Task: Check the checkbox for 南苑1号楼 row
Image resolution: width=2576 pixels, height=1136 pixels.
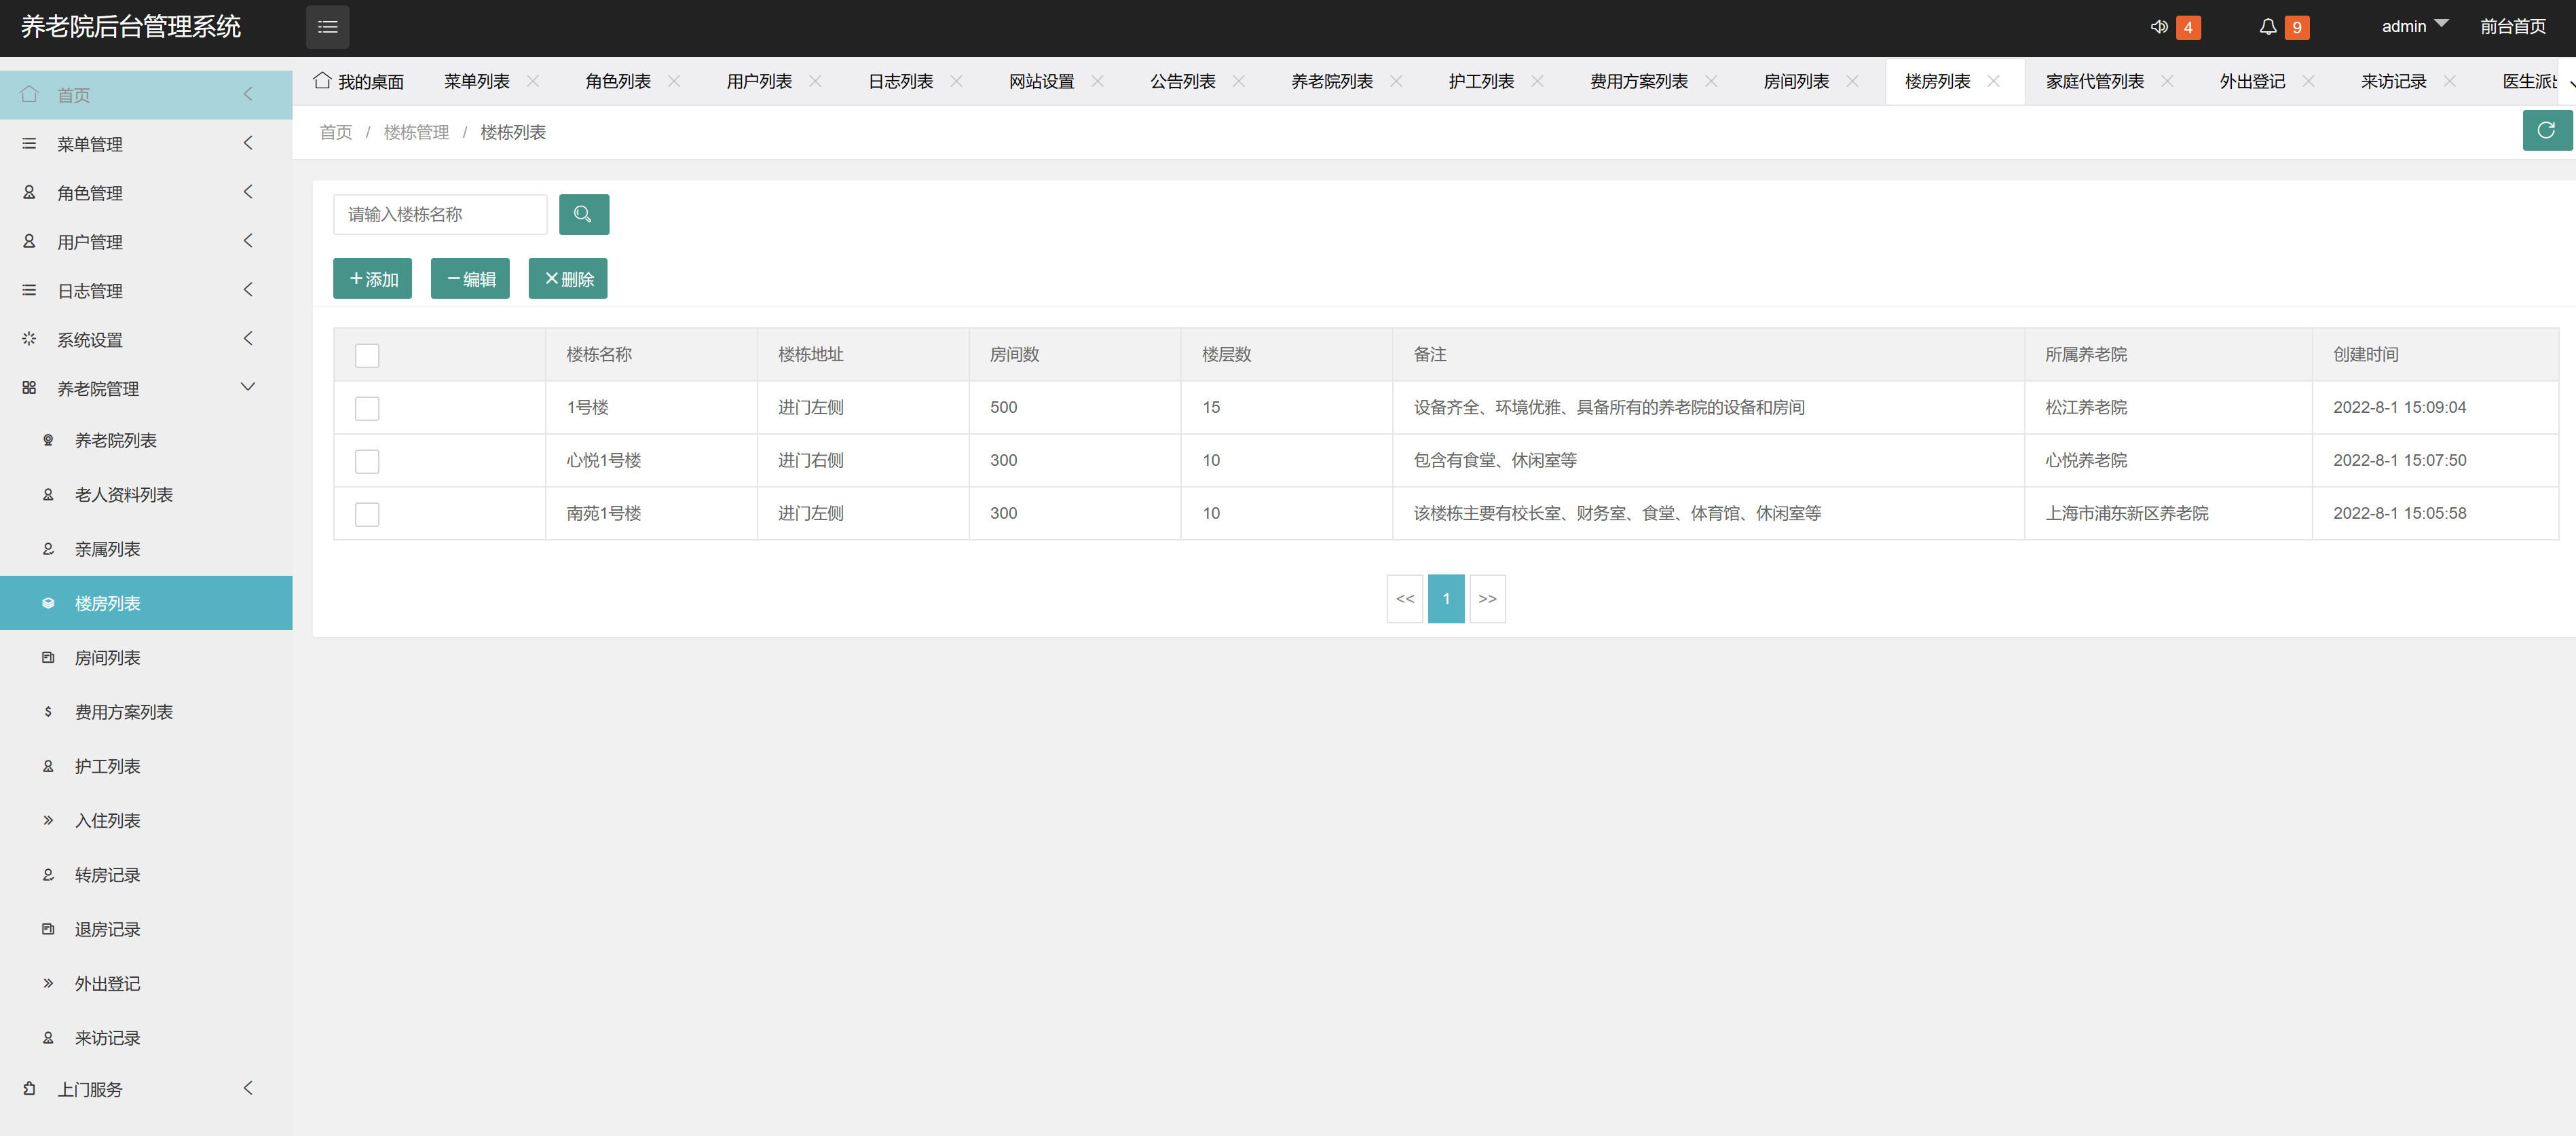Action: 367,514
